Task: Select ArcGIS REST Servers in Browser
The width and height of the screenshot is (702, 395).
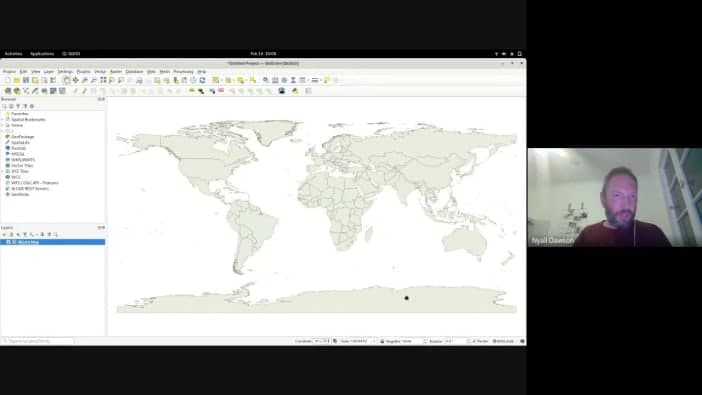Action: [30, 189]
